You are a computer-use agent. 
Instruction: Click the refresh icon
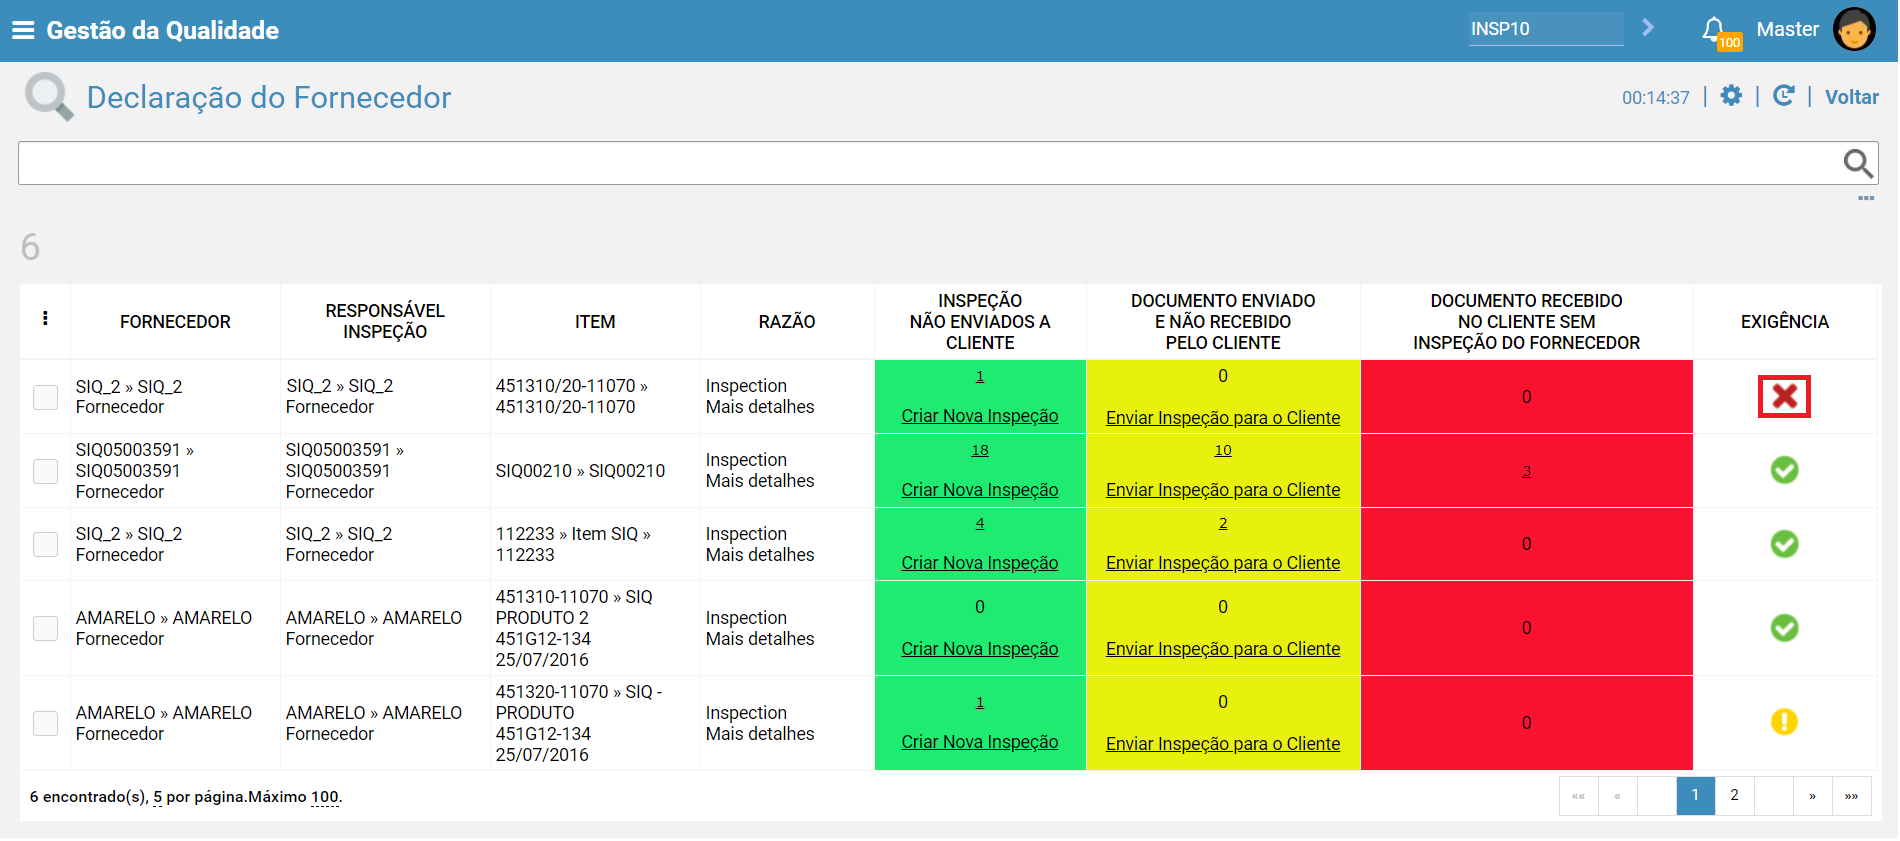point(1783,96)
